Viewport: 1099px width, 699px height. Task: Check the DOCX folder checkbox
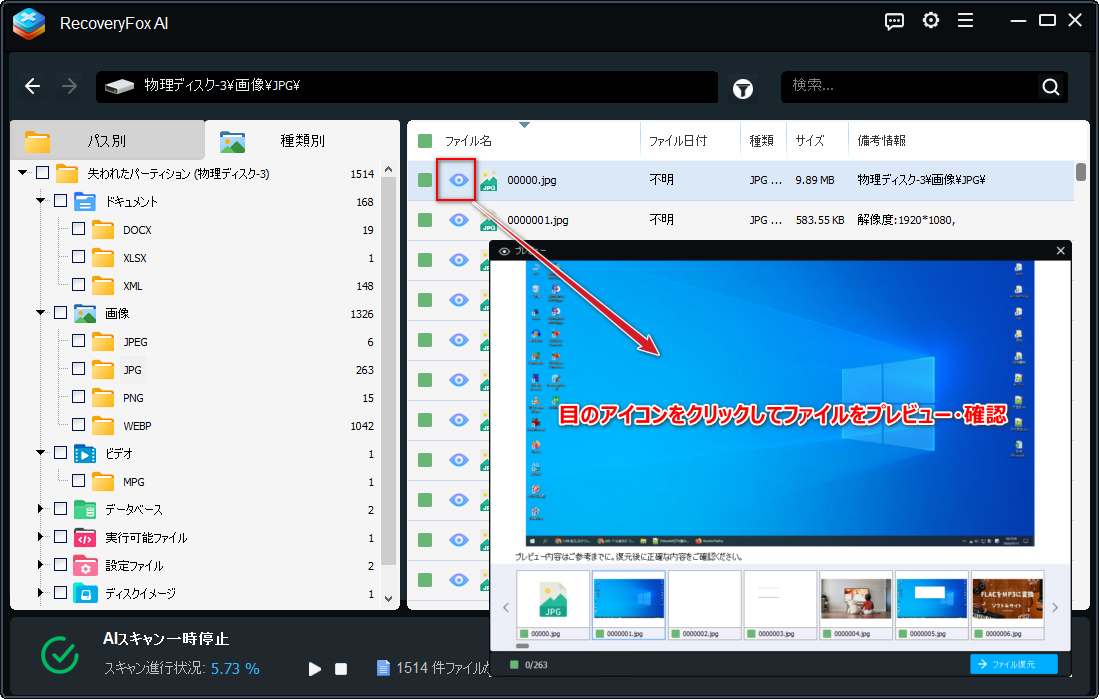point(78,229)
